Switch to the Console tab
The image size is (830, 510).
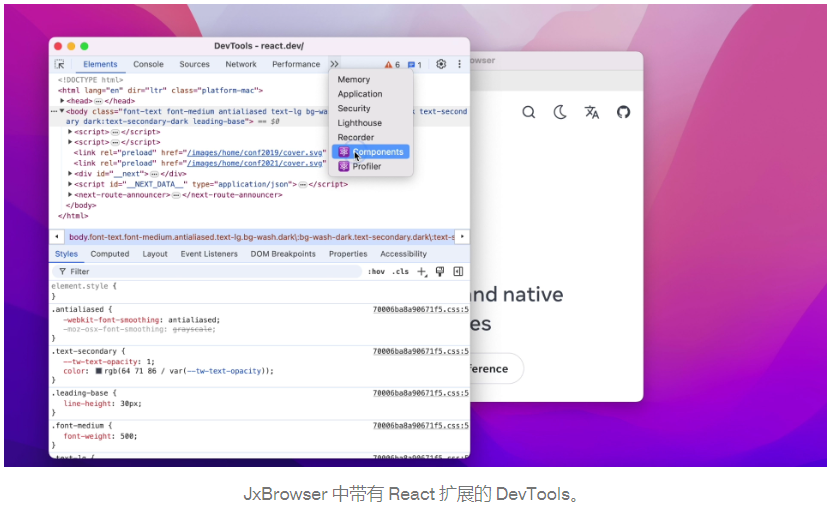[148, 64]
